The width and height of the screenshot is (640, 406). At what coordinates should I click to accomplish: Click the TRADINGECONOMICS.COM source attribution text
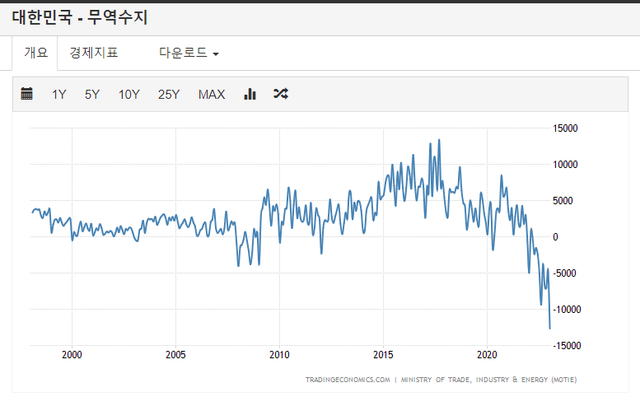(348, 380)
